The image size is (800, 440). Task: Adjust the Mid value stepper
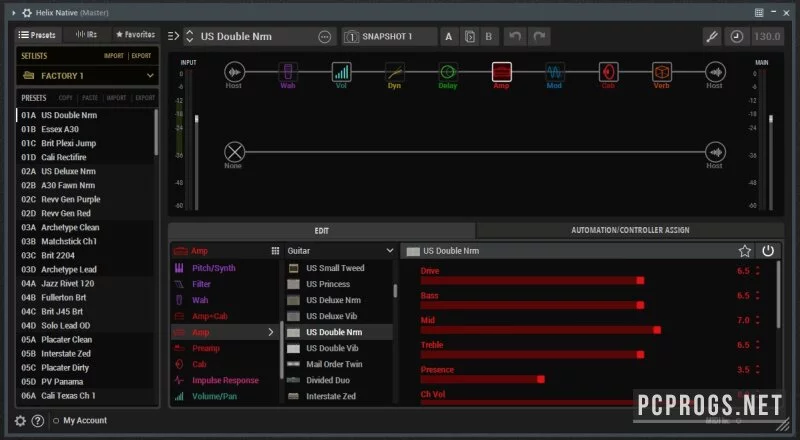758,320
